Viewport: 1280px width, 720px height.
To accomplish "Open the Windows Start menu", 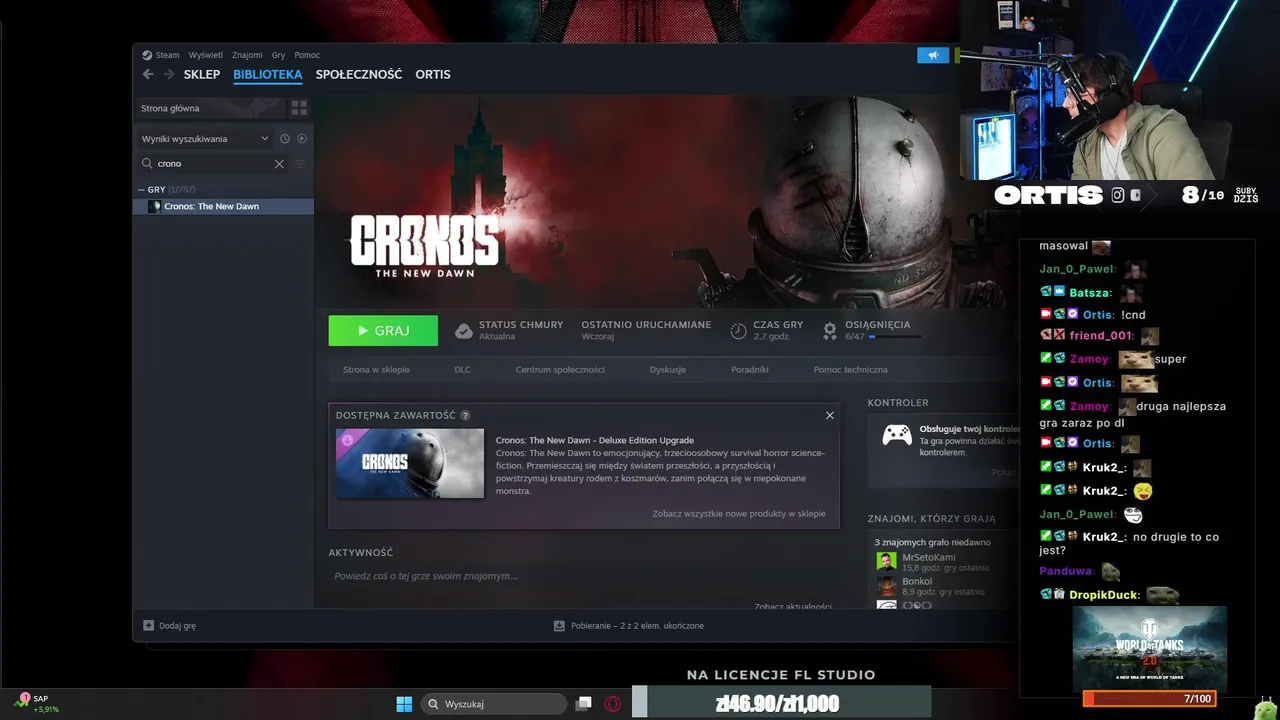I will [404, 704].
